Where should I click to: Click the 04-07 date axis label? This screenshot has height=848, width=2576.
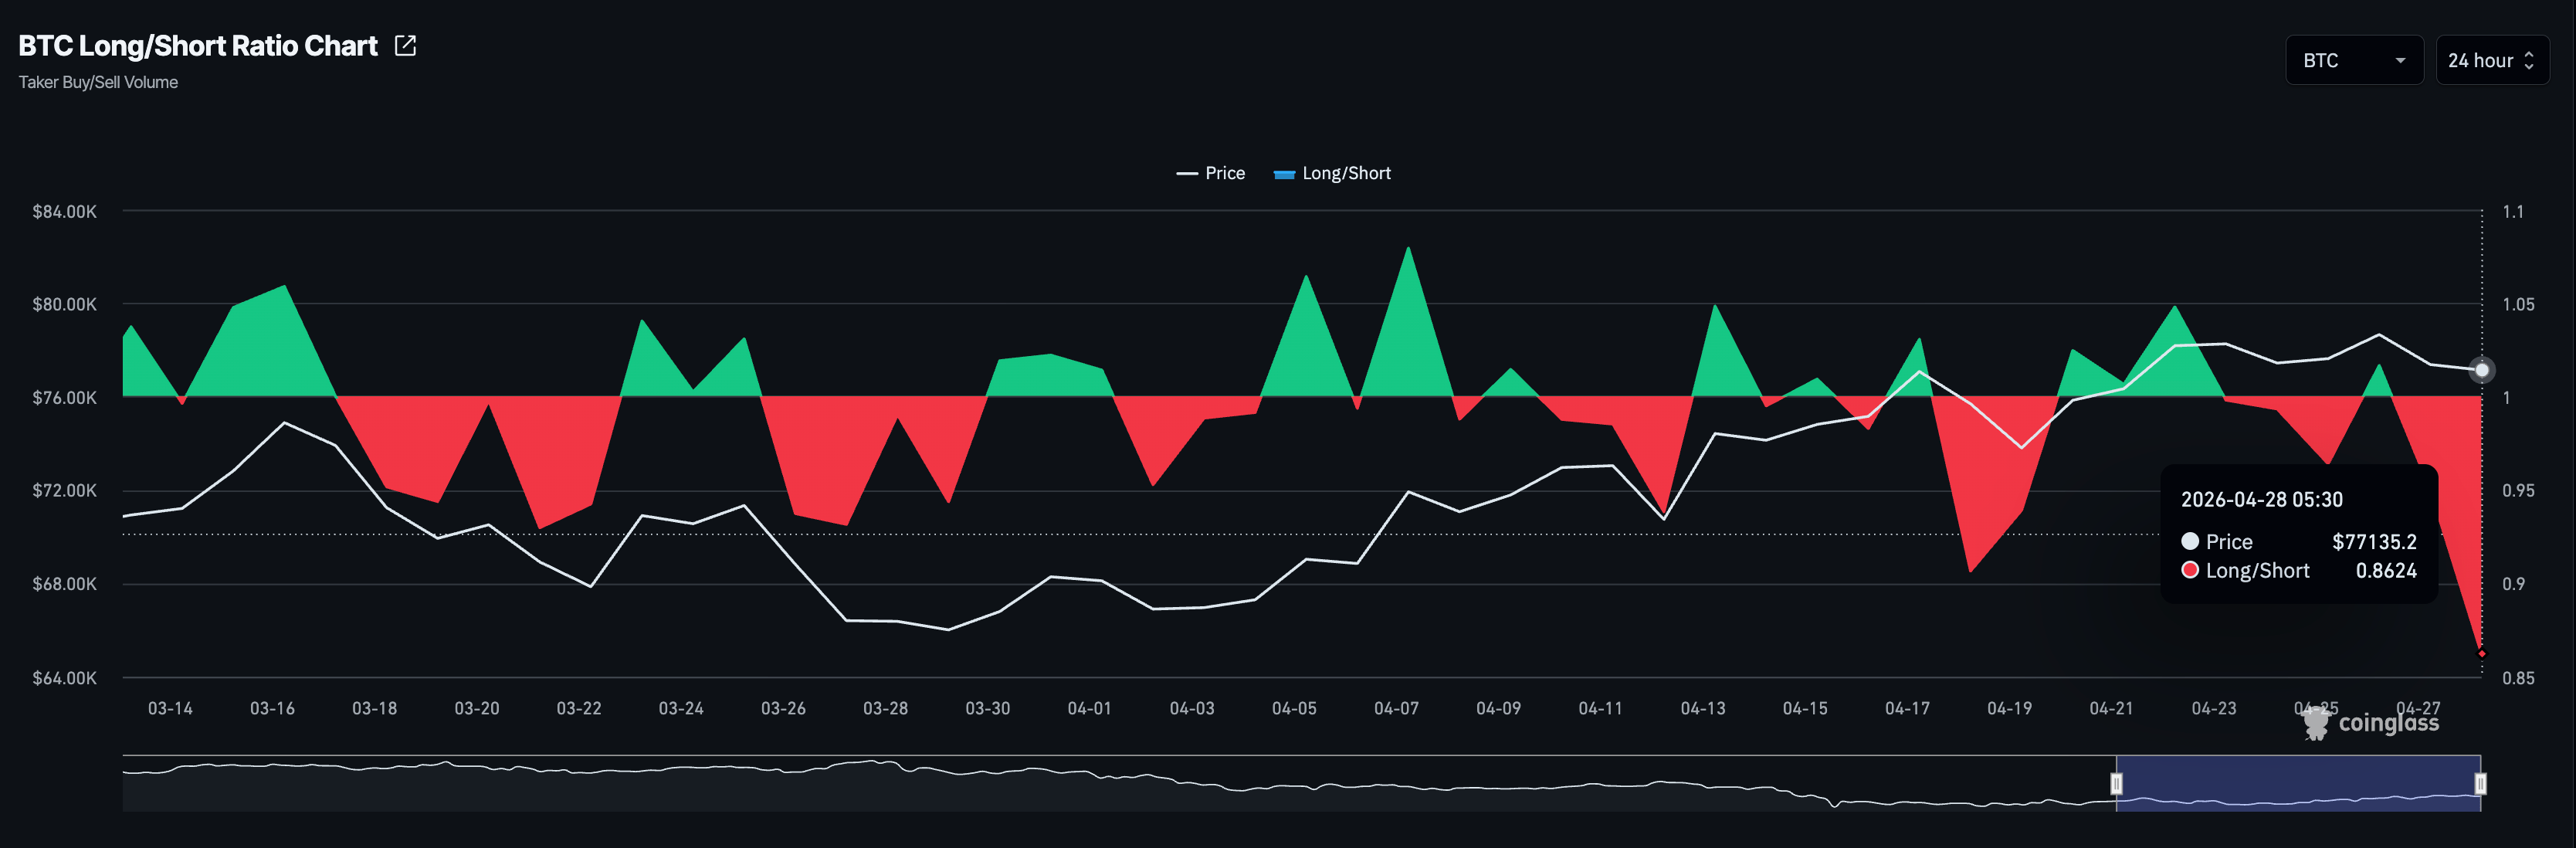tap(1396, 708)
